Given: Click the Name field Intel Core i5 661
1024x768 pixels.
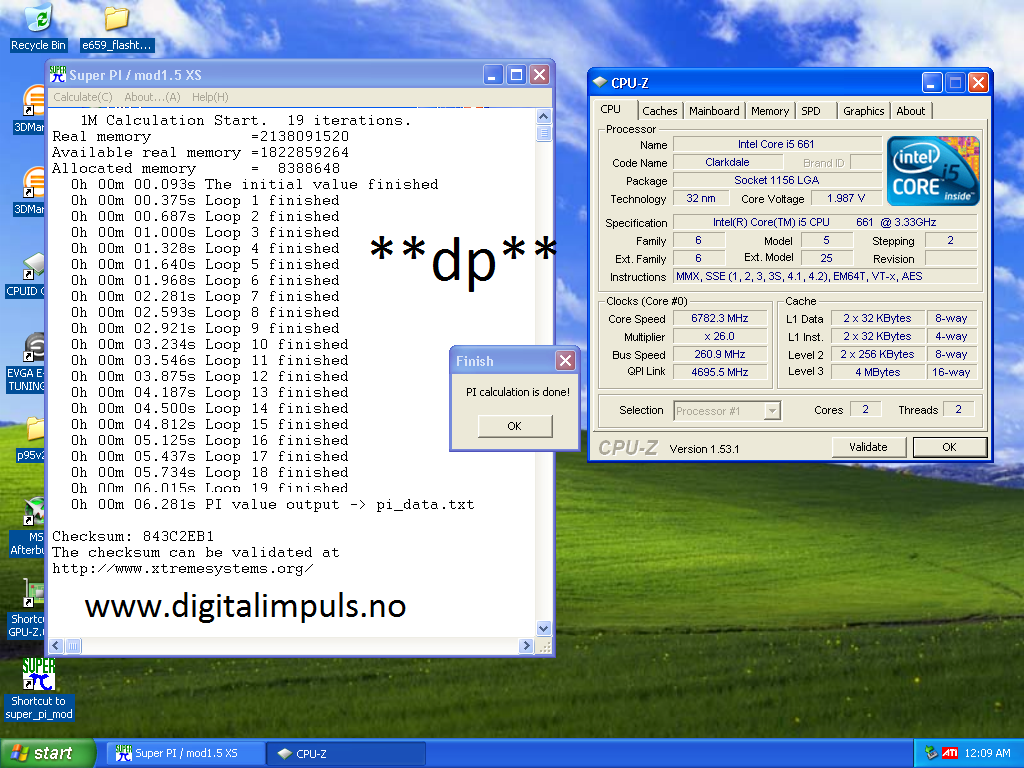Looking at the screenshot, I should (x=776, y=144).
